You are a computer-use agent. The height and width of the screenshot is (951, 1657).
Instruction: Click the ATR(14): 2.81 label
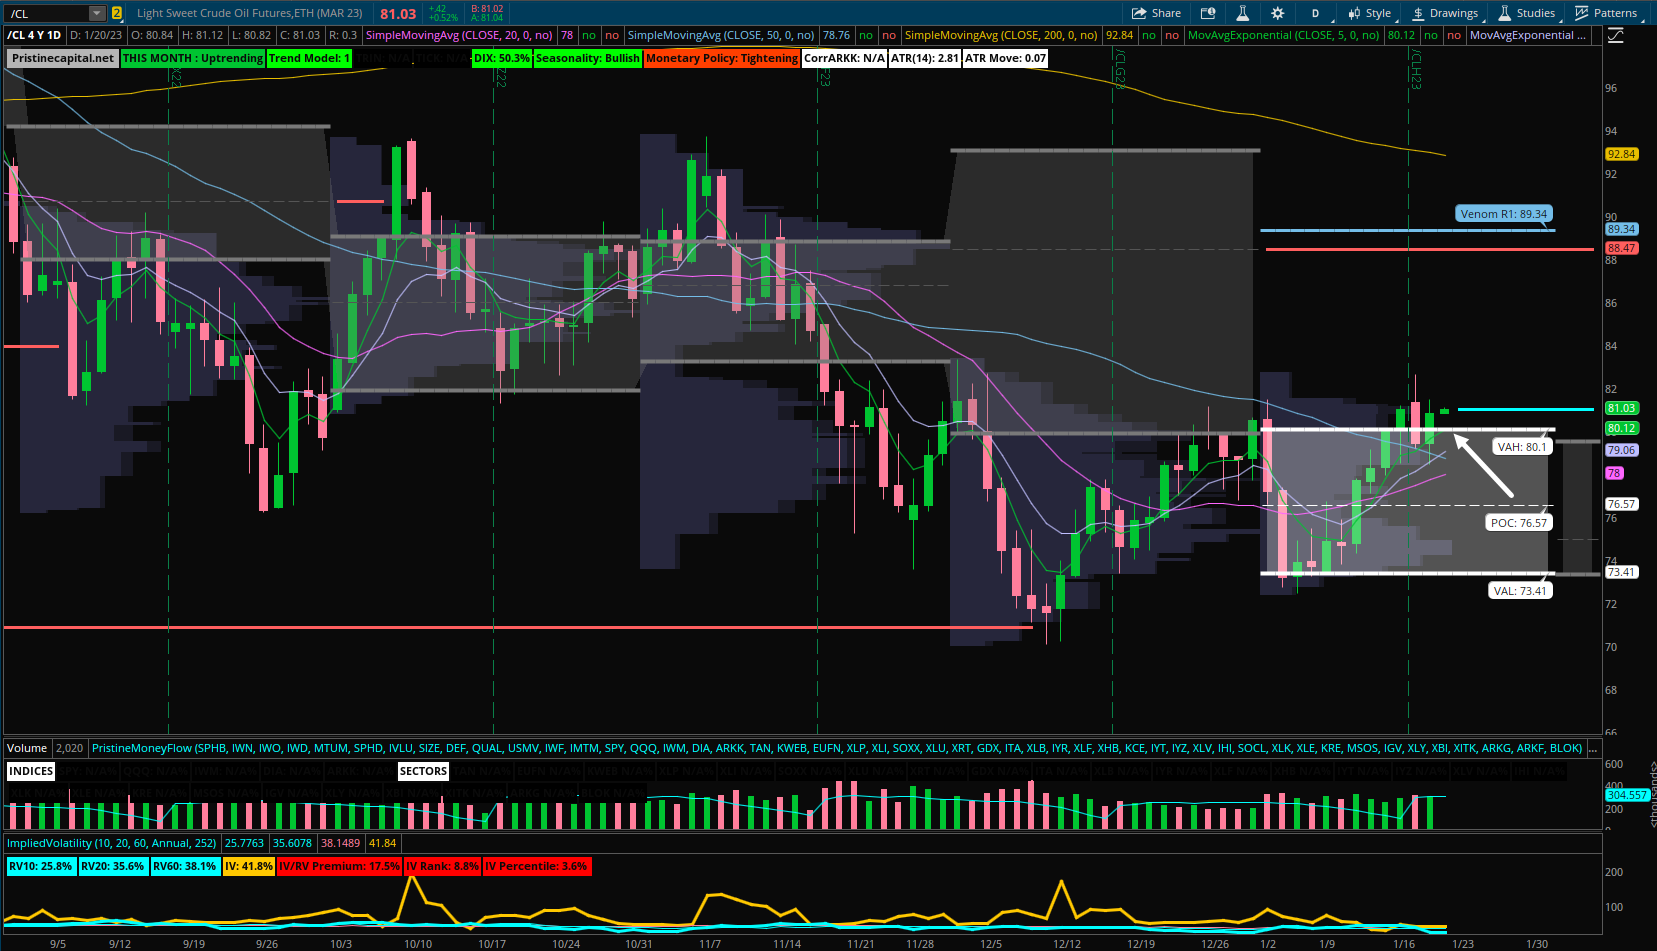pyautogui.click(x=925, y=58)
